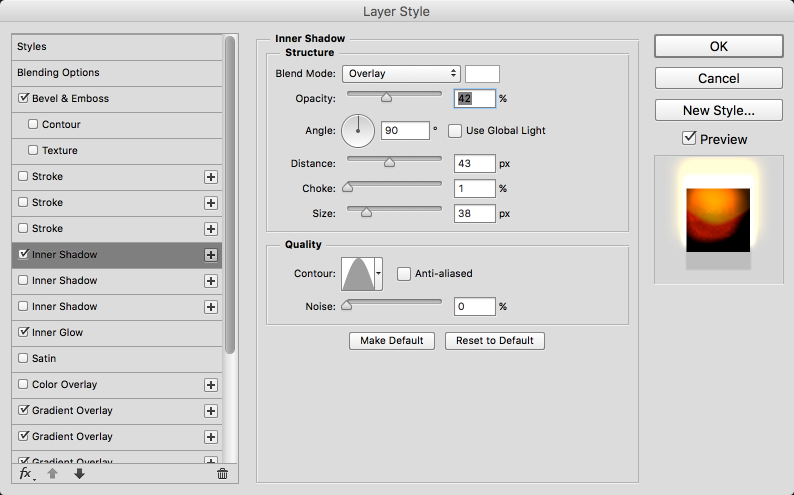This screenshot has width=794, height=495.
Task: Expand the Contour picker dropdown arrow
Action: point(378,273)
